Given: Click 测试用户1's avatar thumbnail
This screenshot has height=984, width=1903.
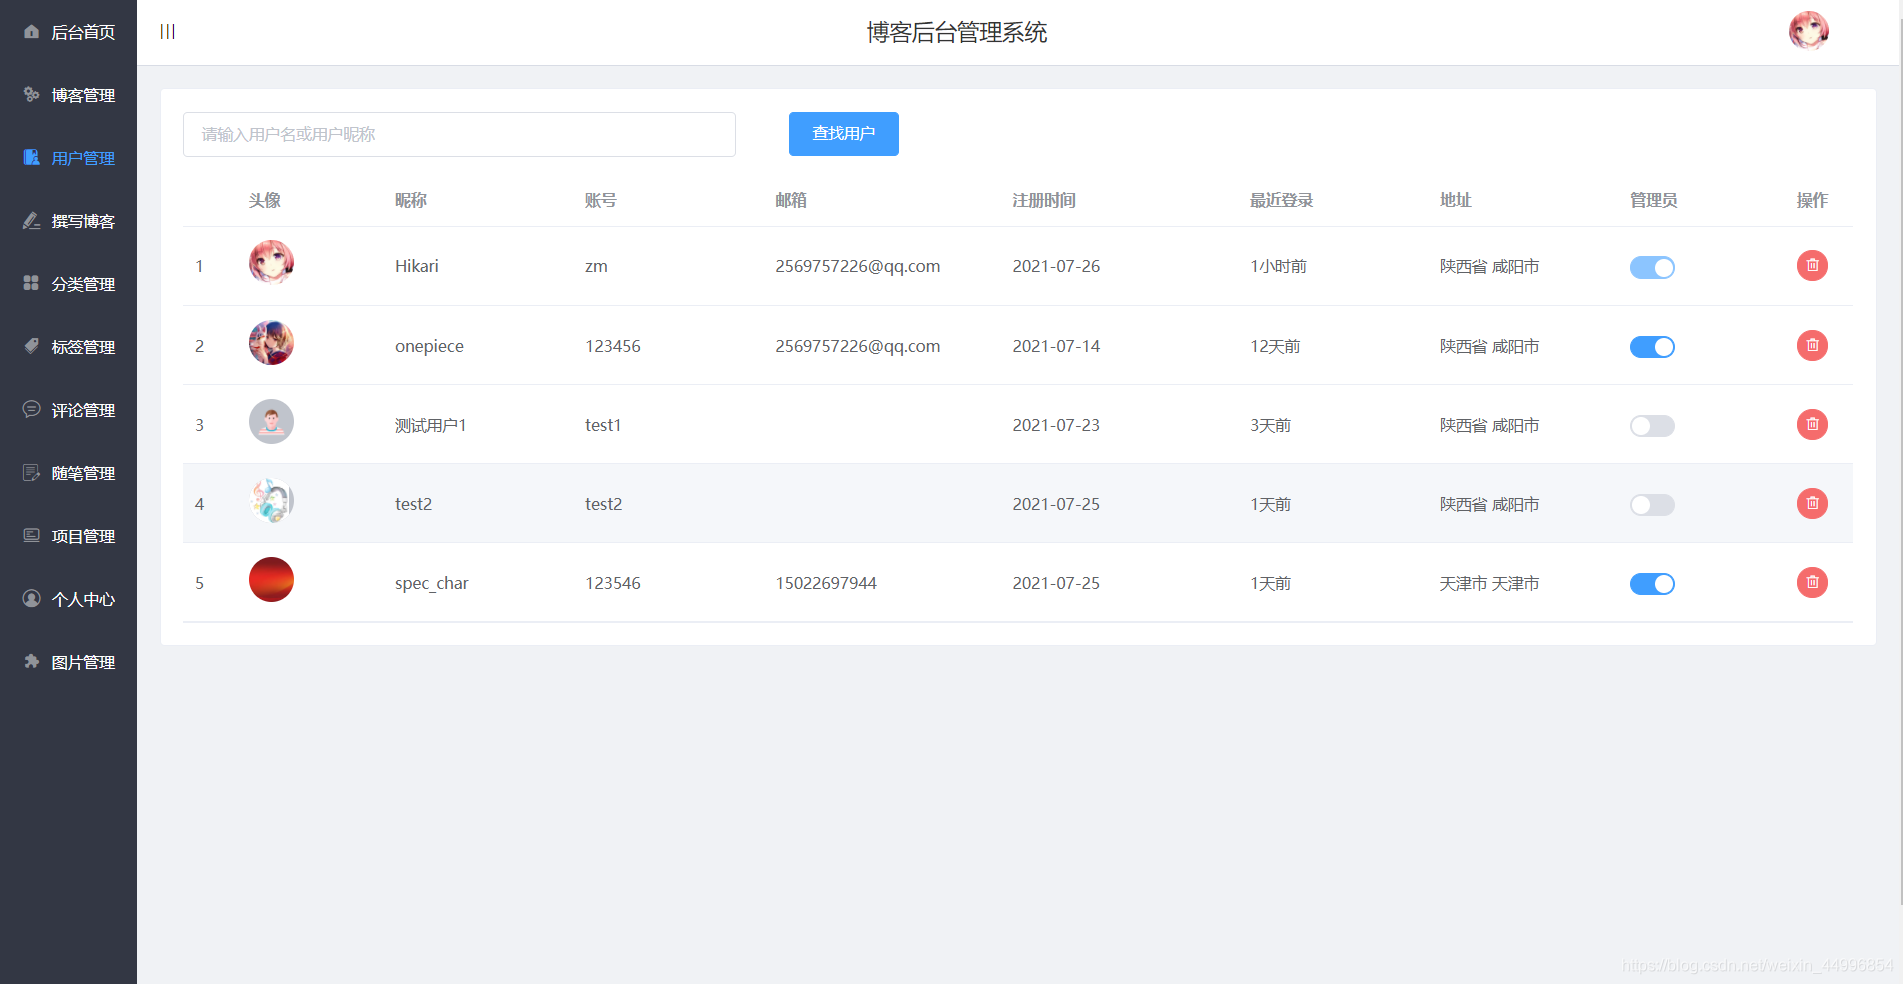Looking at the screenshot, I should tap(271, 422).
